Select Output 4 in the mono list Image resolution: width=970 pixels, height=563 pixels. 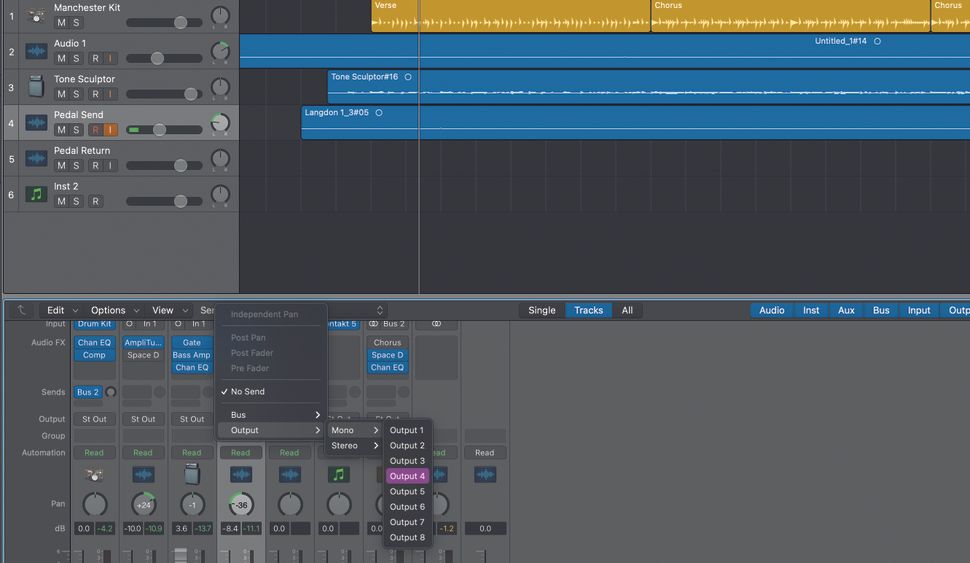pos(407,476)
